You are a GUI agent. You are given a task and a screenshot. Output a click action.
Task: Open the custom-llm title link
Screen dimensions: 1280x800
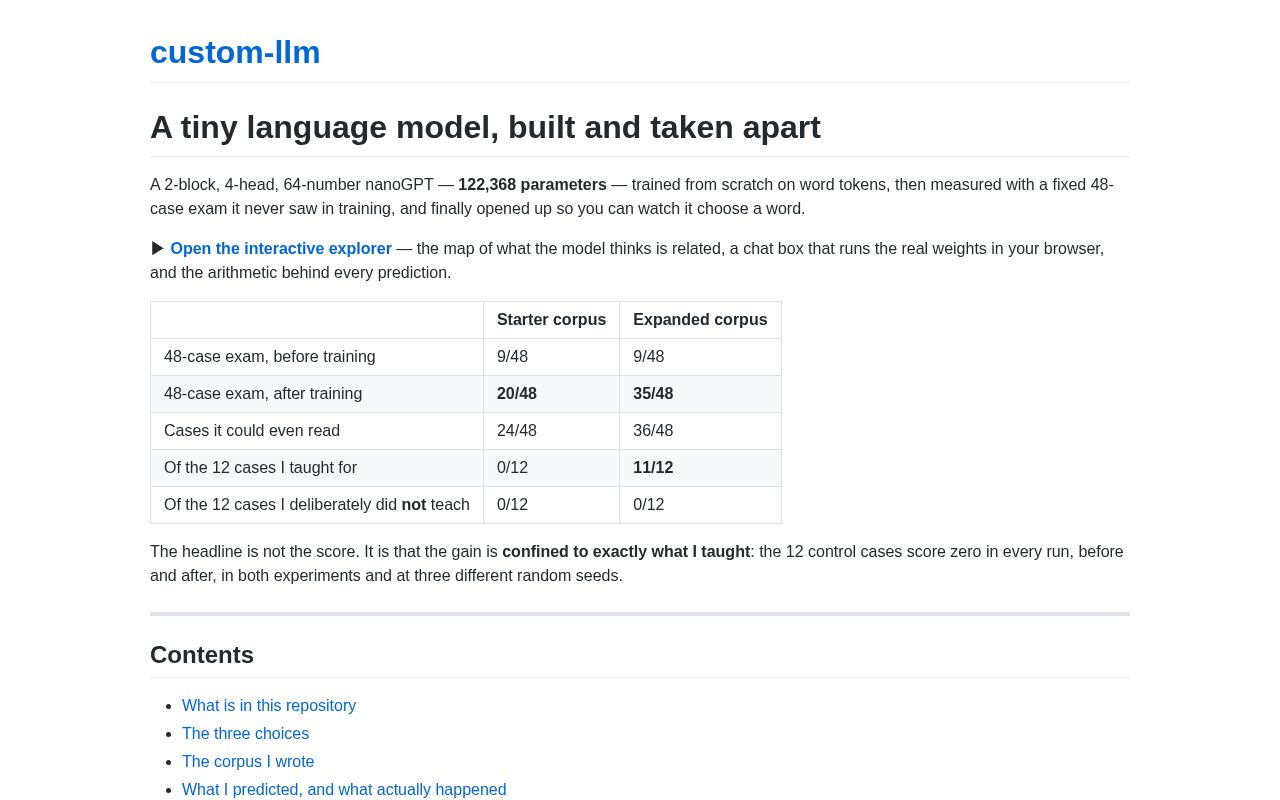[235, 52]
